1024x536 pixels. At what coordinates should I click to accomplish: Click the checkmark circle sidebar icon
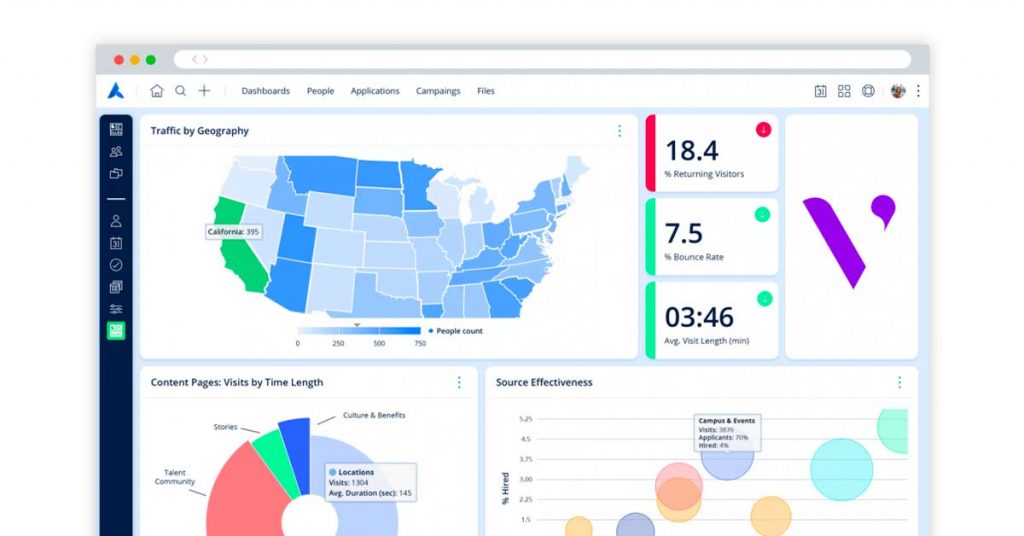(116, 265)
